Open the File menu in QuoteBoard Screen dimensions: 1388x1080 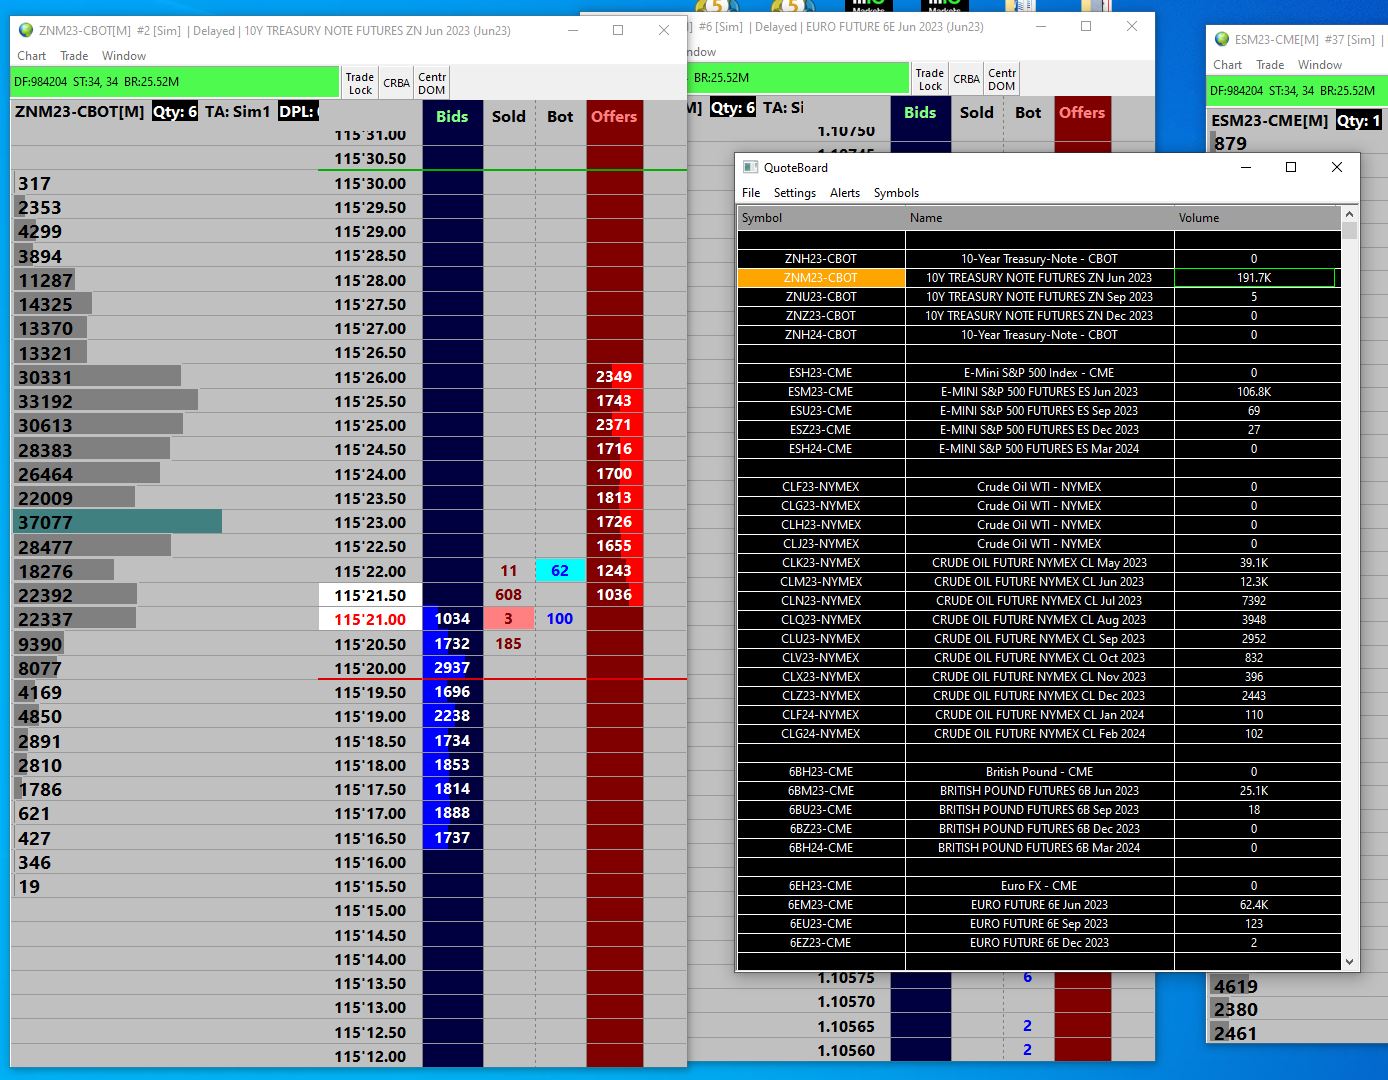(751, 193)
